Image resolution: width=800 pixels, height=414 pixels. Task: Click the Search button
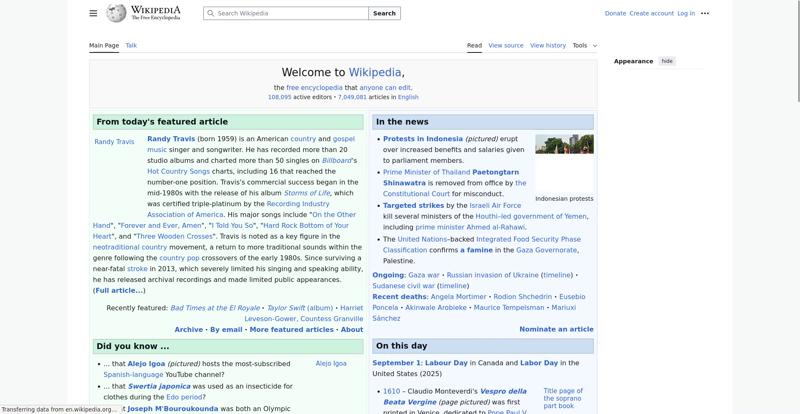pos(384,13)
